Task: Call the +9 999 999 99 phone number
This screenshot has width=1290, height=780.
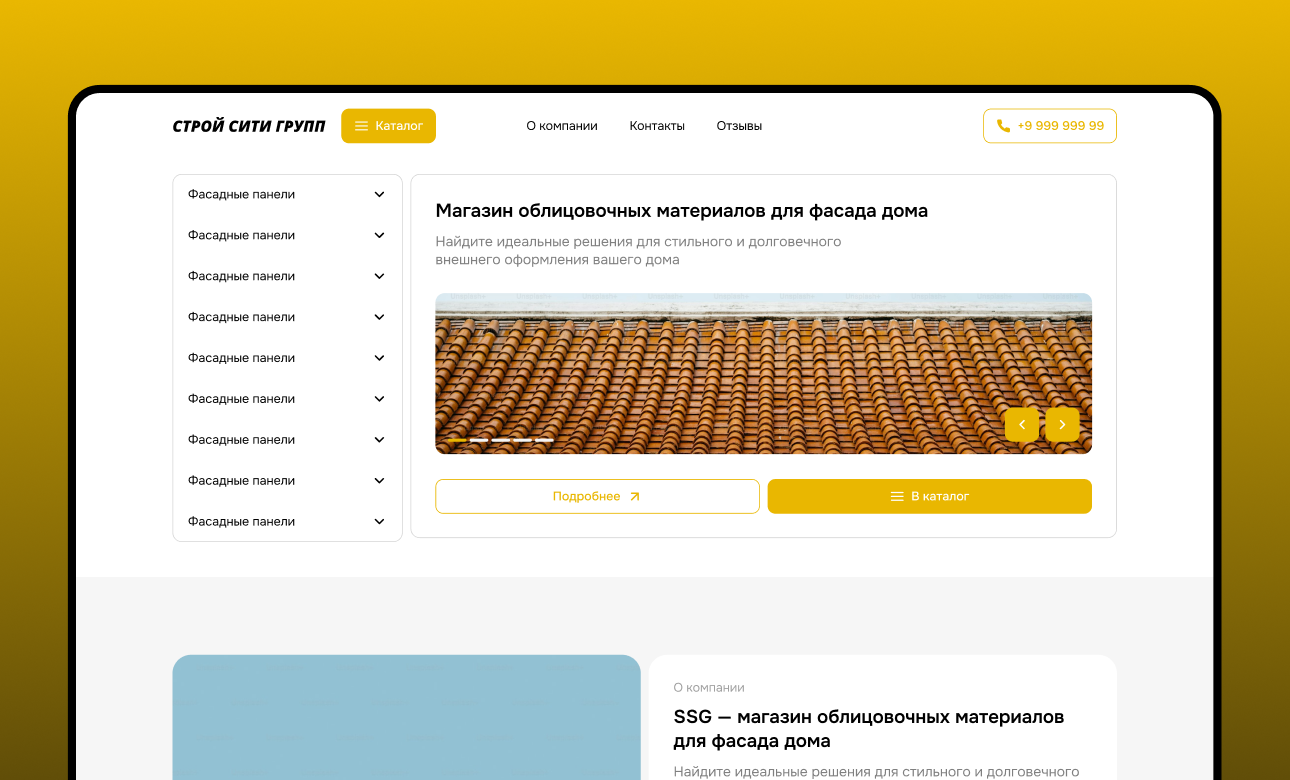Action: pyautogui.click(x=1049, y=125)
